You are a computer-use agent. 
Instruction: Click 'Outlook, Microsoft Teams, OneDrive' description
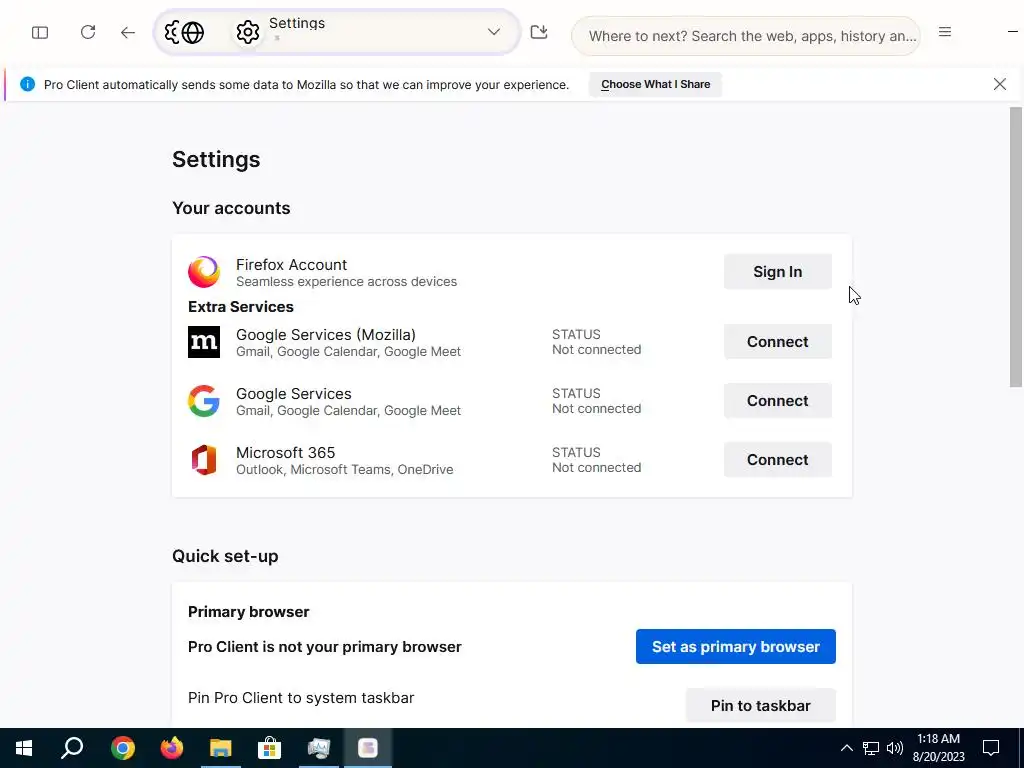pos(344,470)
